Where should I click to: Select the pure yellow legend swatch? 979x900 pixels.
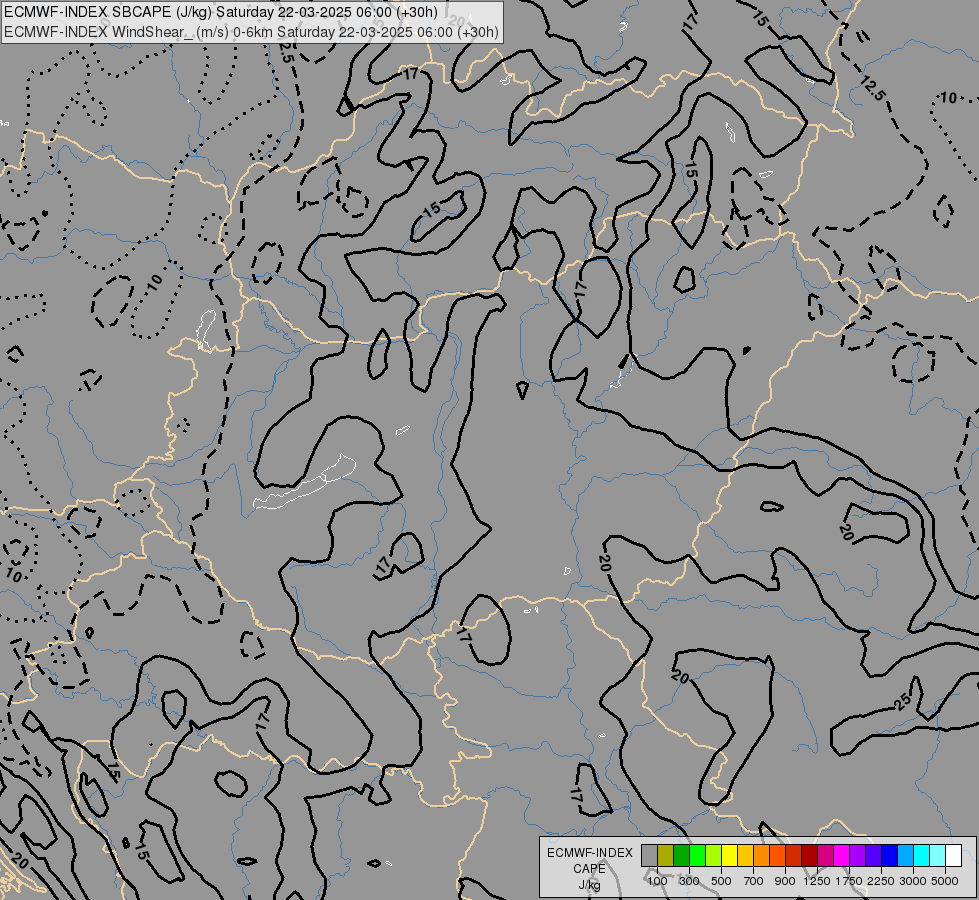(x=729, y=856)
